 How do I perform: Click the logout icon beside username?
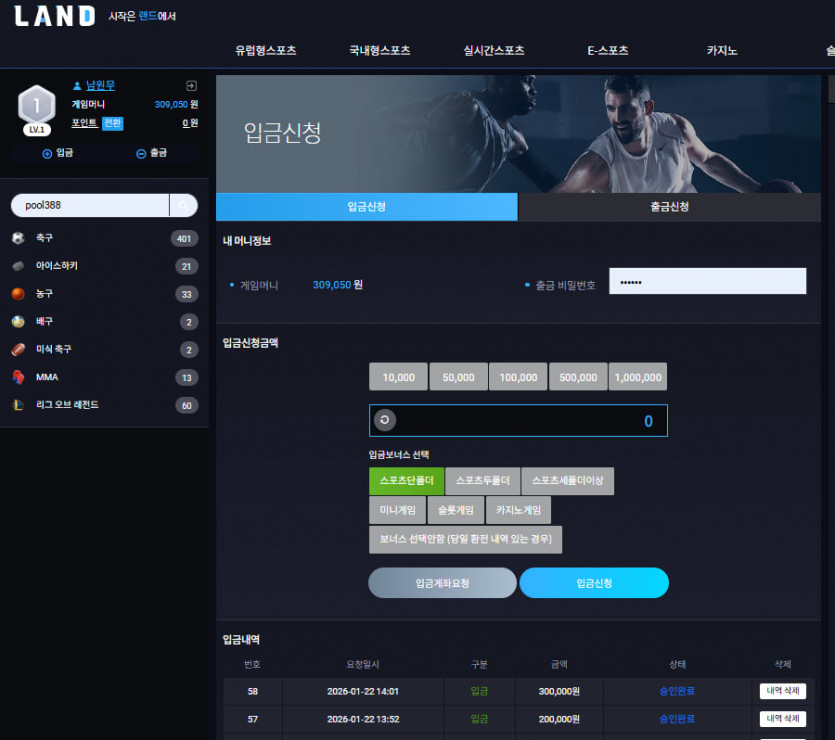(x=191, y=85)
